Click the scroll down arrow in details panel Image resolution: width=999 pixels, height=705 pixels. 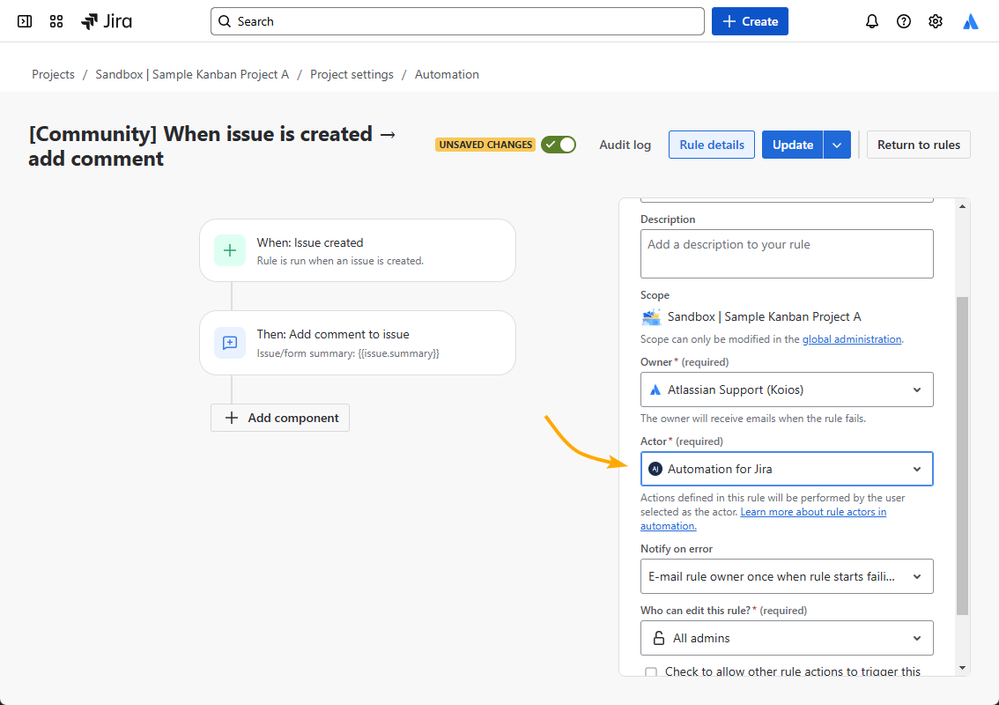point(962,668)
